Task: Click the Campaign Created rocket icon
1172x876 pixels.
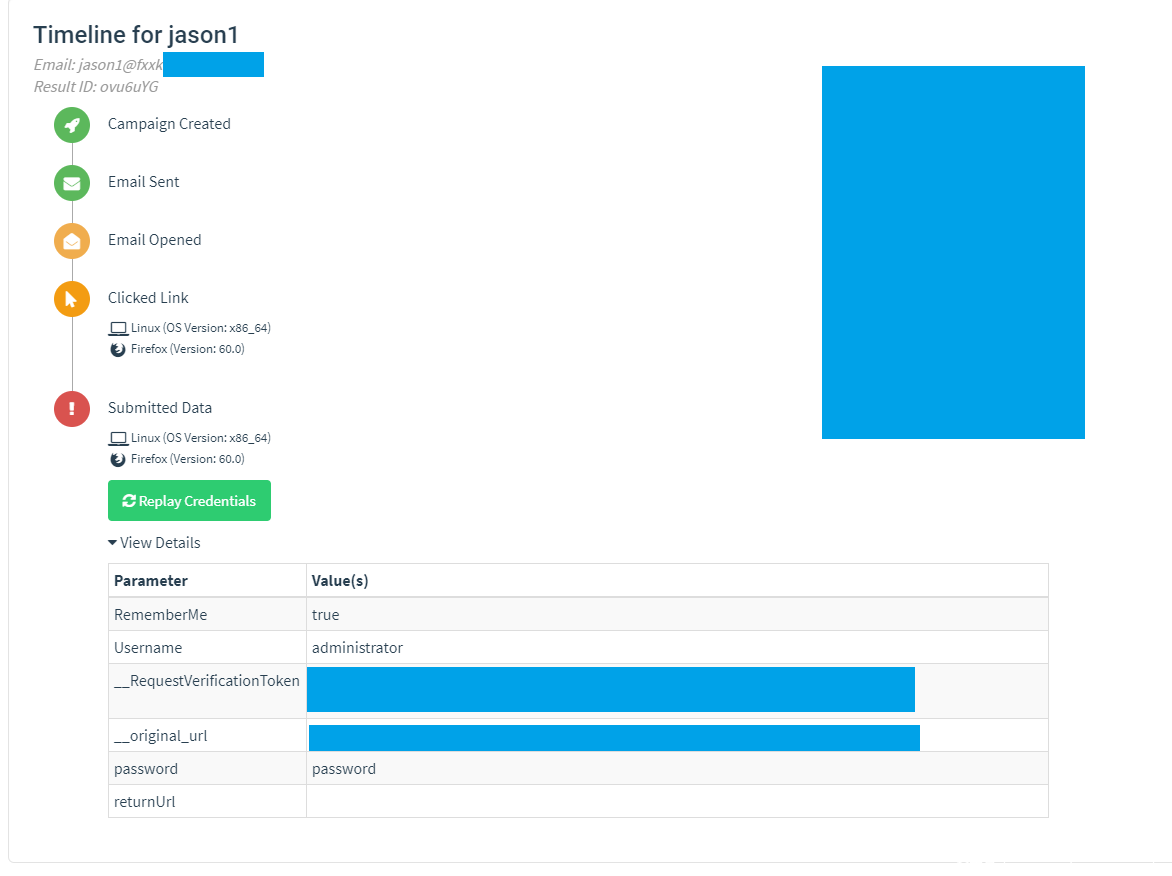Action: coord(72,125)
